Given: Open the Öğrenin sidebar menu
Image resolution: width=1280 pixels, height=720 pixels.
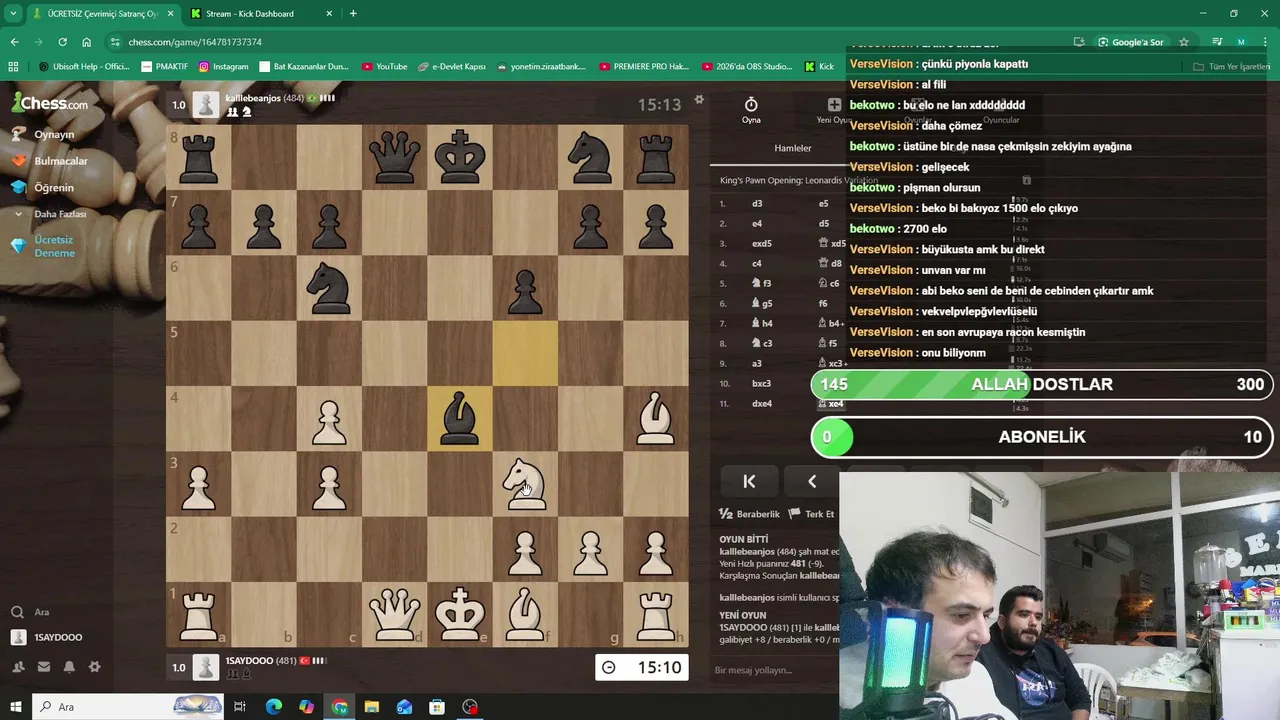Looking at the screenshot, I should (x=43, y=187).
